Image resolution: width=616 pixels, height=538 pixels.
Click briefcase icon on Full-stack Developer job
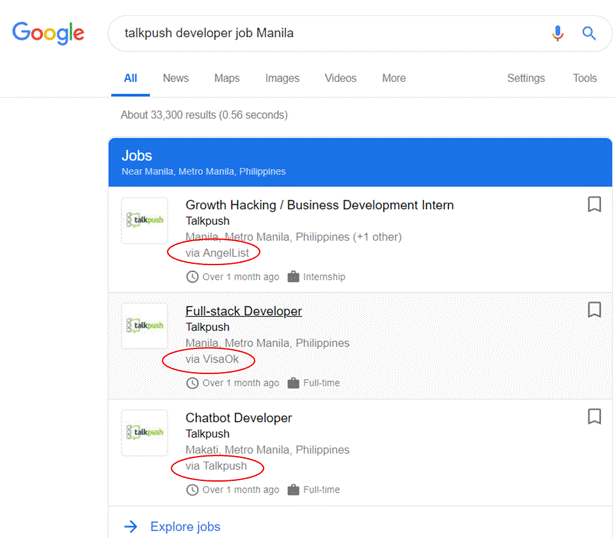293,383
